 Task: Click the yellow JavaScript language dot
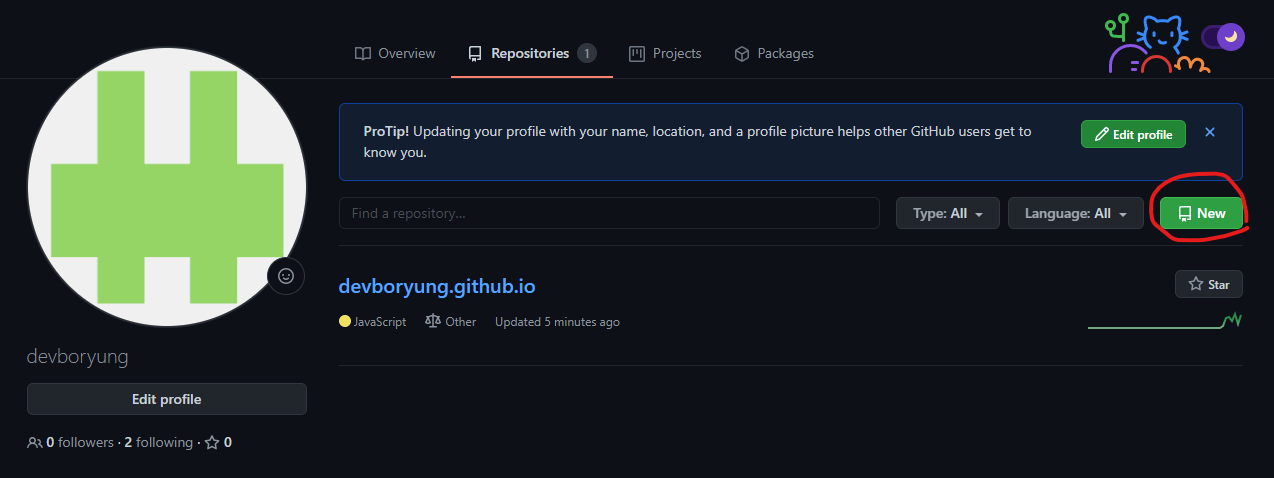[345, 322]
